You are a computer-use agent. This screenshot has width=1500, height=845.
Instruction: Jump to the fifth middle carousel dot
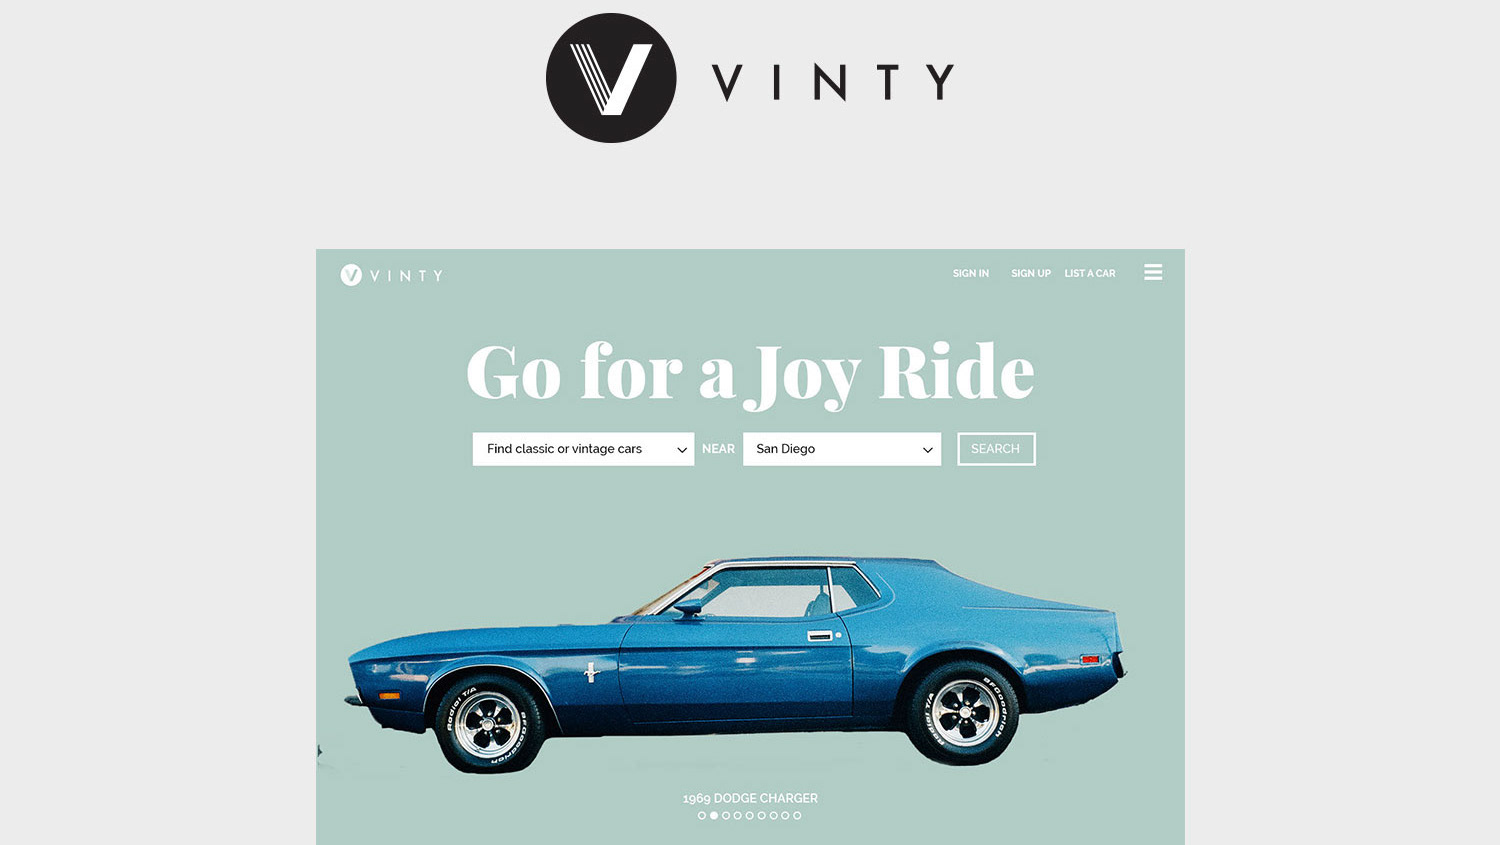[750, 816]
